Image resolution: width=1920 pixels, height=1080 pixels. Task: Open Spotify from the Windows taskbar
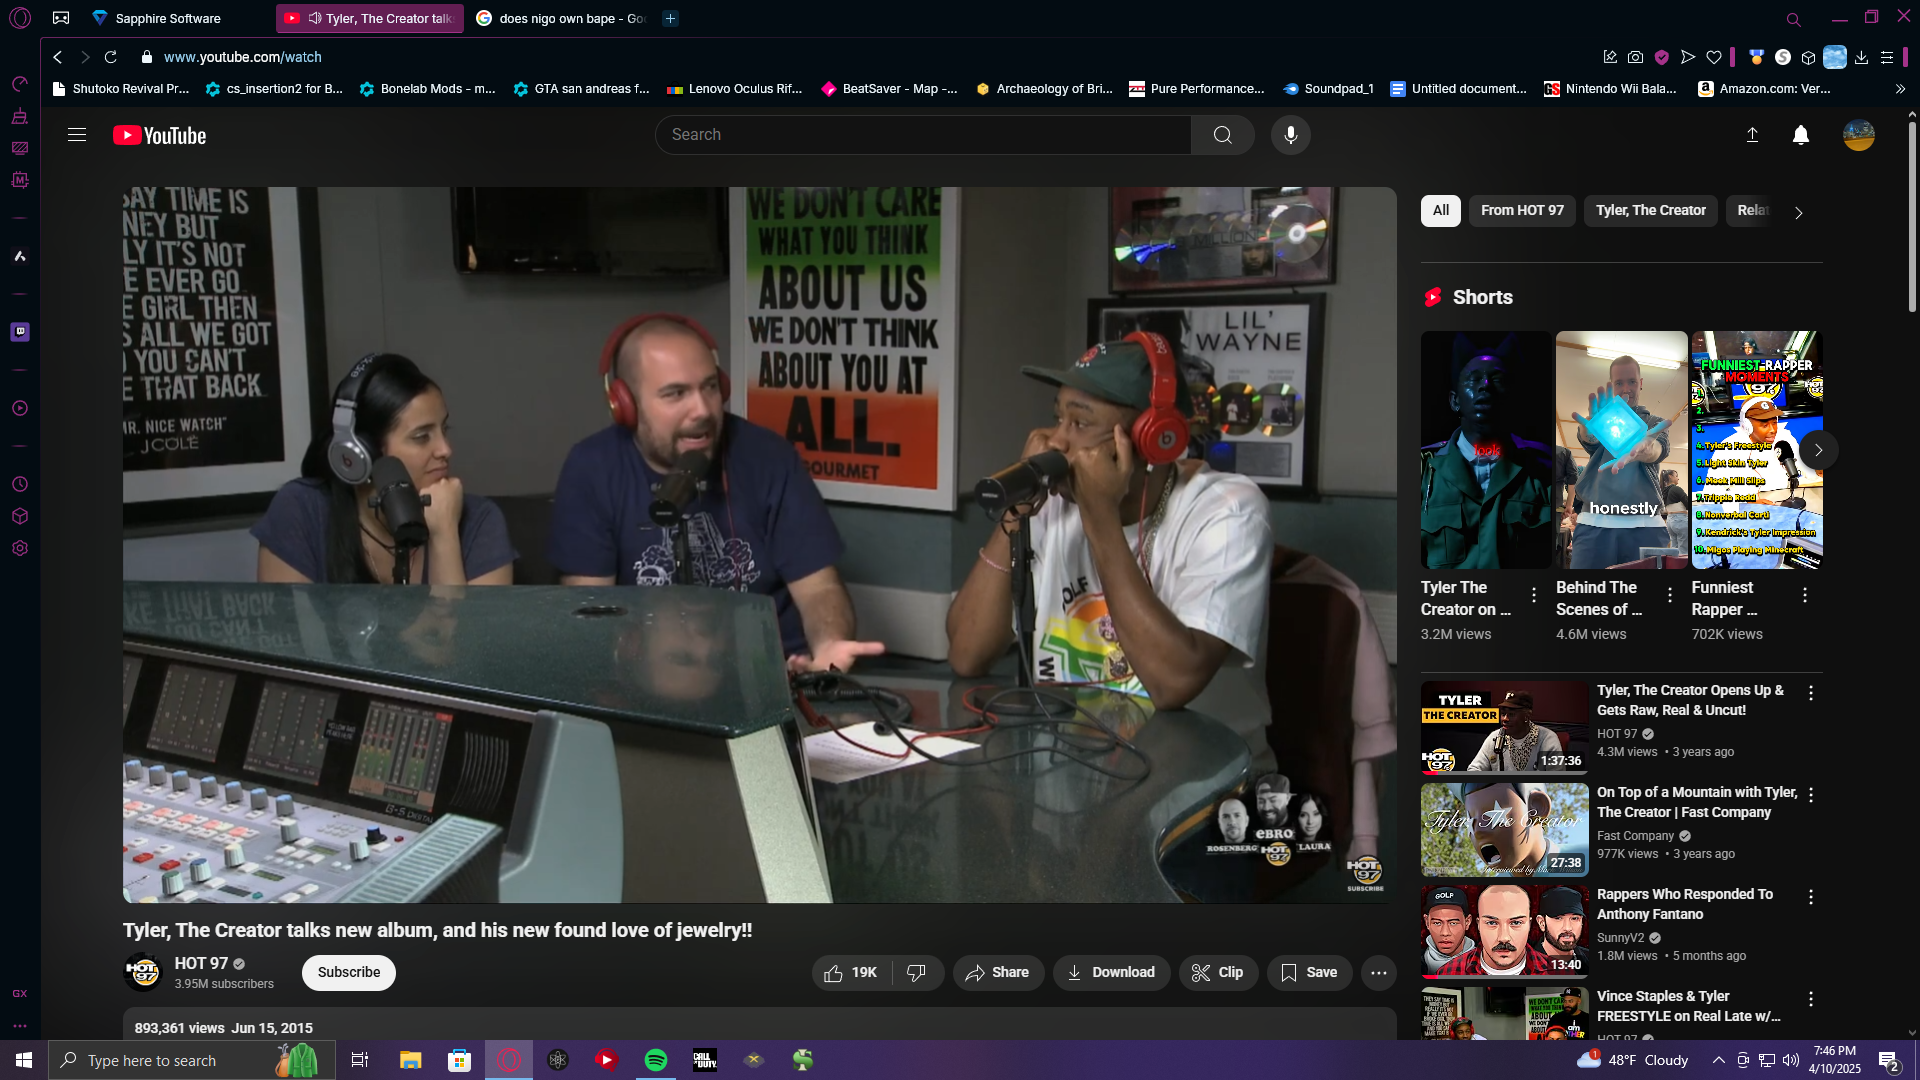[x=656, y=1060]
